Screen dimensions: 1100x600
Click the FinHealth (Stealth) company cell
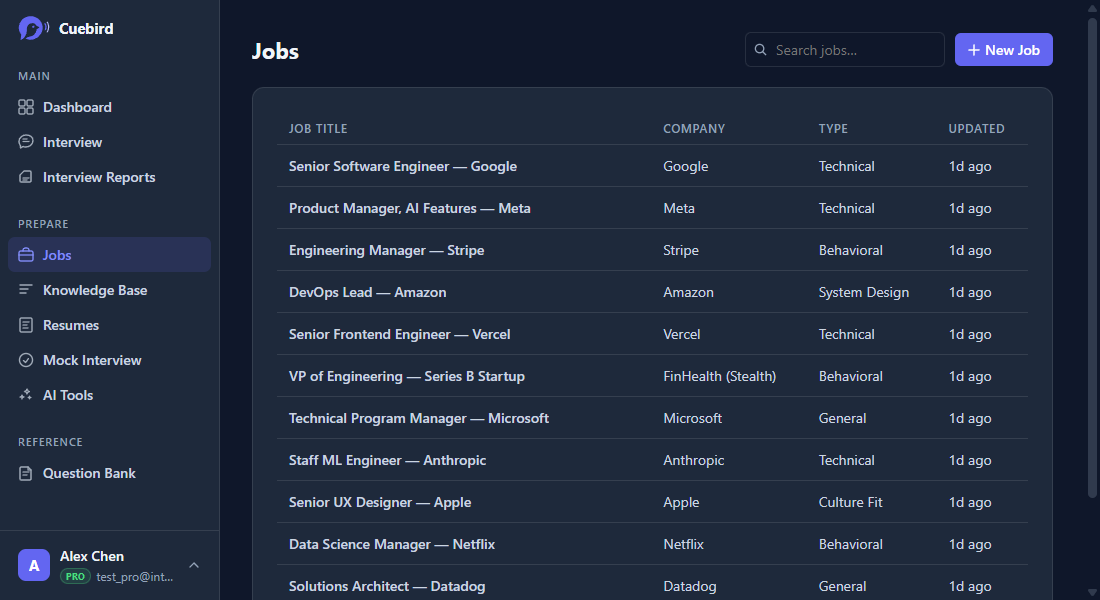(719, 376)
